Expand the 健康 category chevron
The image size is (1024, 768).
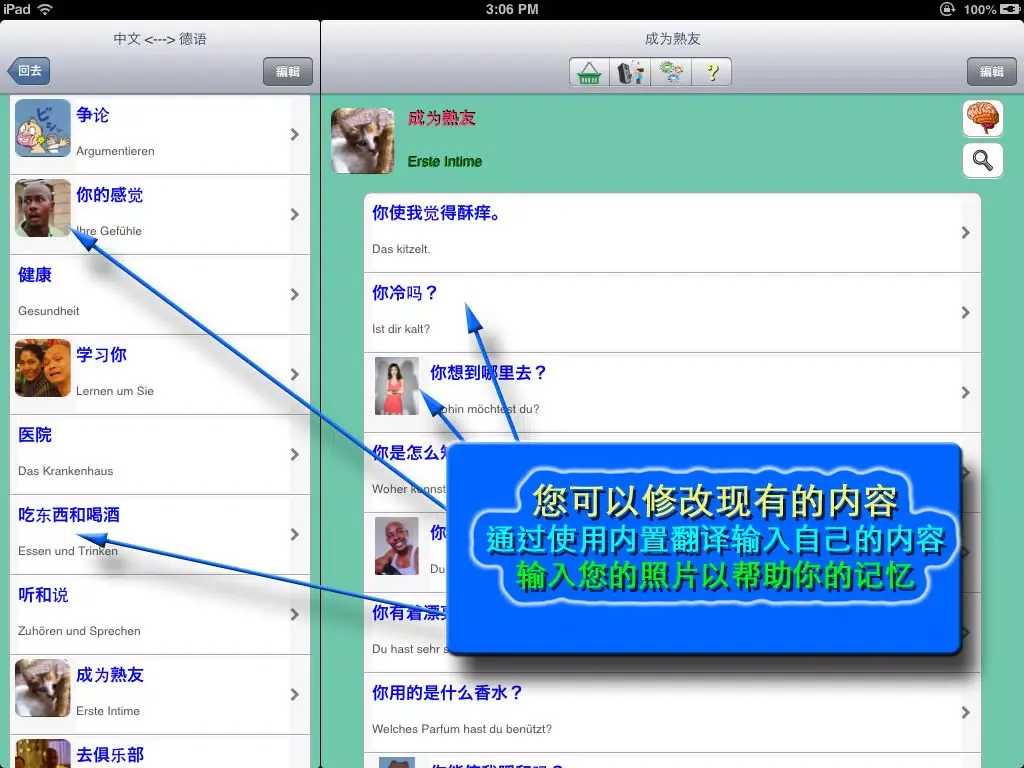pos(295,295)
